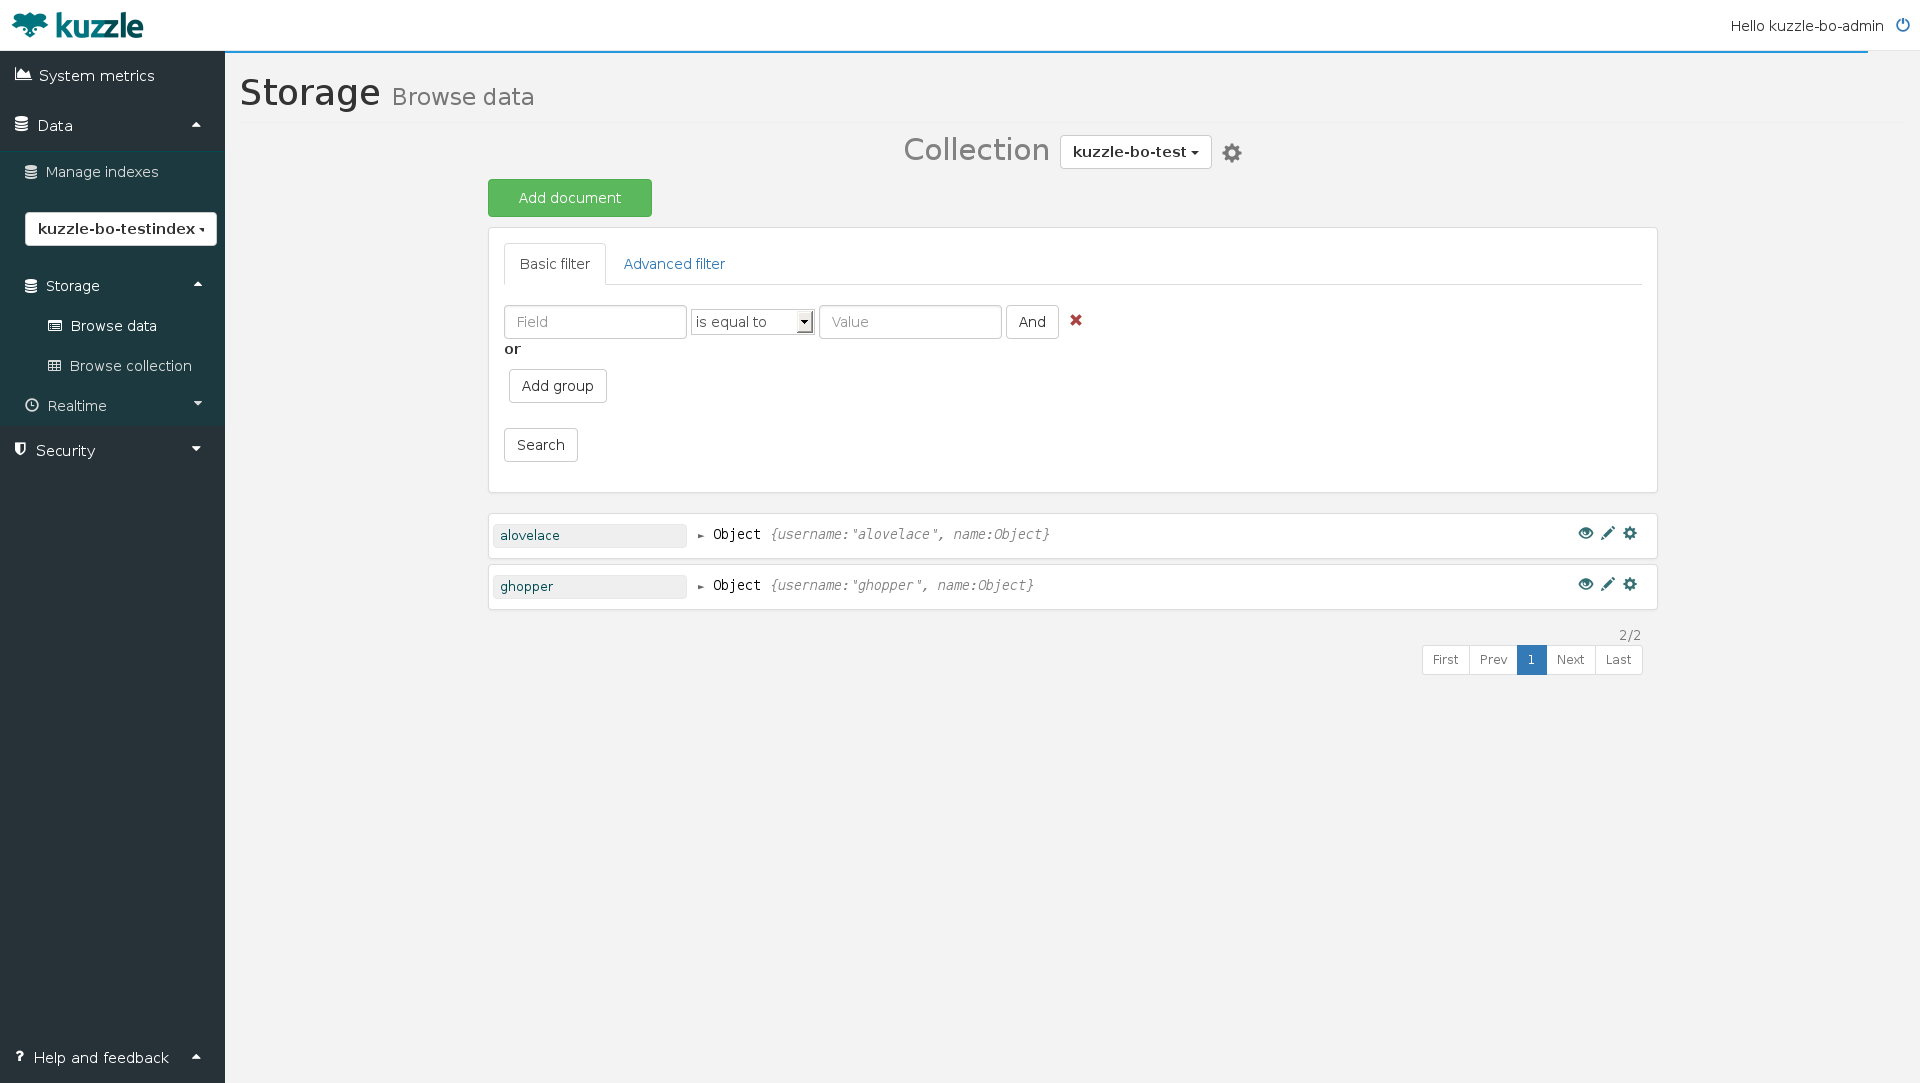Viewport: 1920px width, 1083px height.
Task: Click the Browse collection table icon
Action: click(55, 366)
